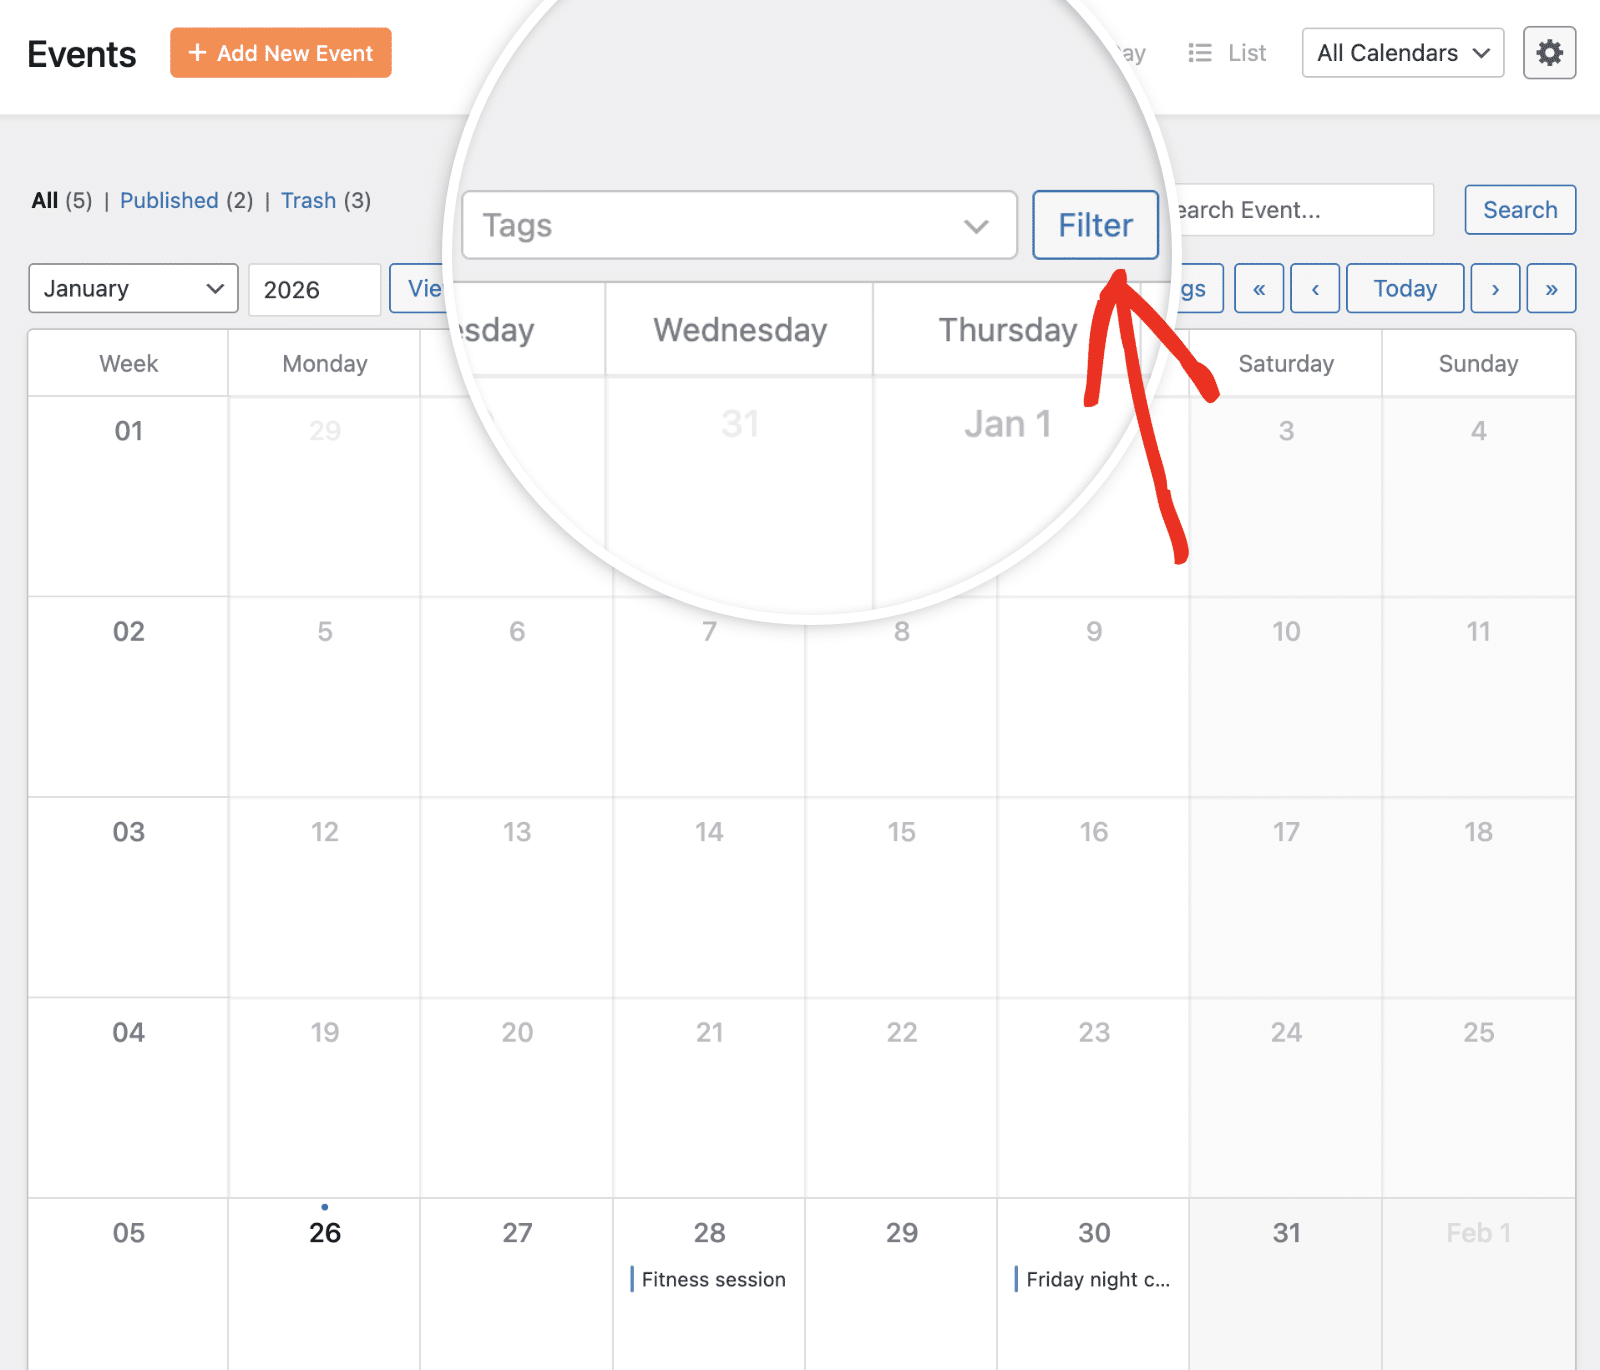1600x1370 pixels.
Task: Open the All Calendars dropdown
Action: pyautogui.click(x=1401, y=53)
